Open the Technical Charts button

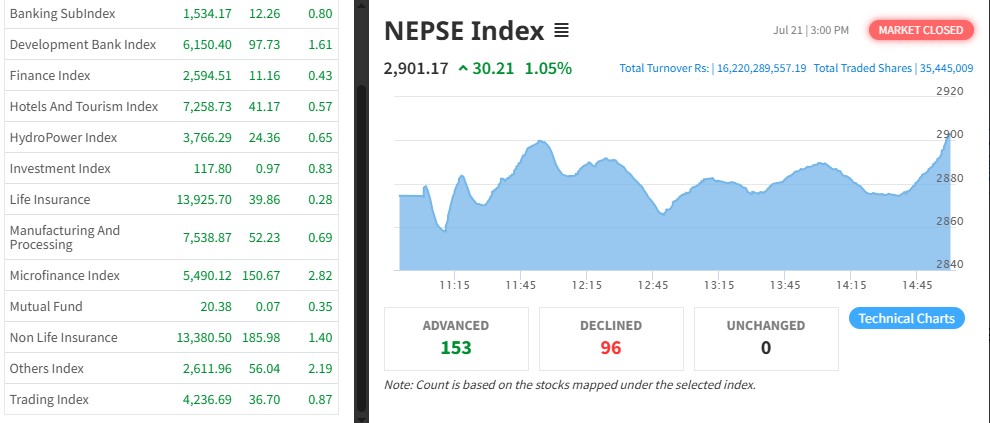(906, 318)
